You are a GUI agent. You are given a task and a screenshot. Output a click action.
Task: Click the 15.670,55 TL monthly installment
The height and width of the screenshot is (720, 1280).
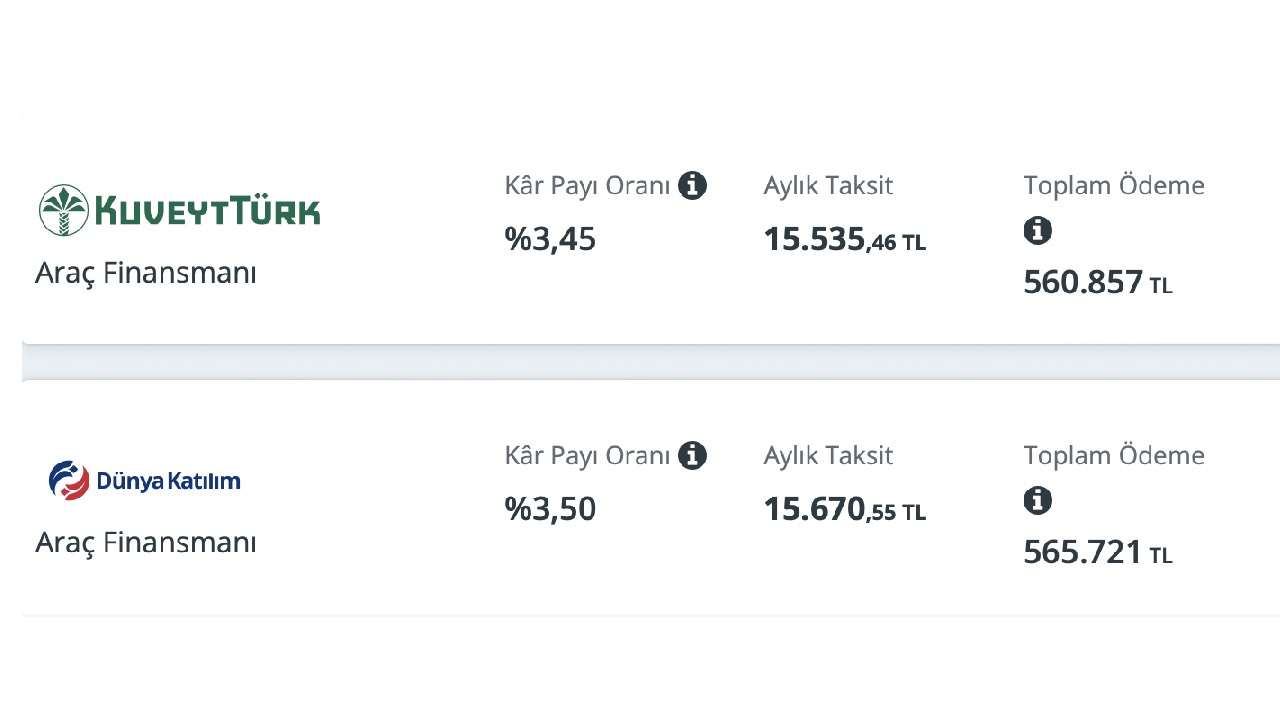(x=845, y=510)
